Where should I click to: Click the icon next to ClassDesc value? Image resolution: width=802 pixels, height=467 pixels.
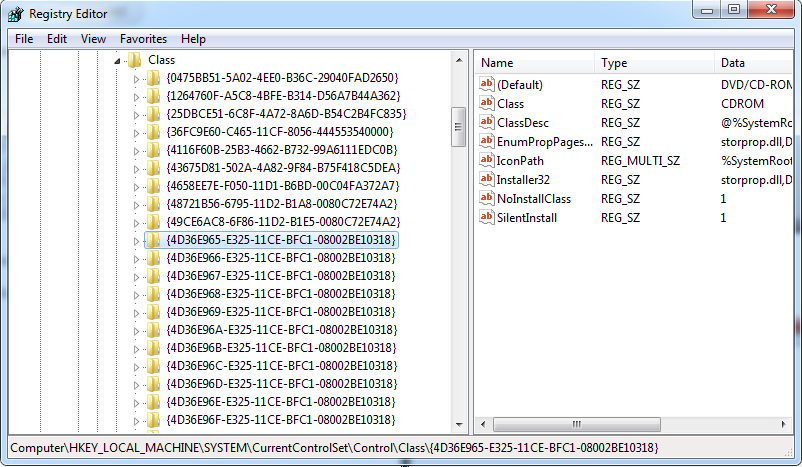(487, 123)
